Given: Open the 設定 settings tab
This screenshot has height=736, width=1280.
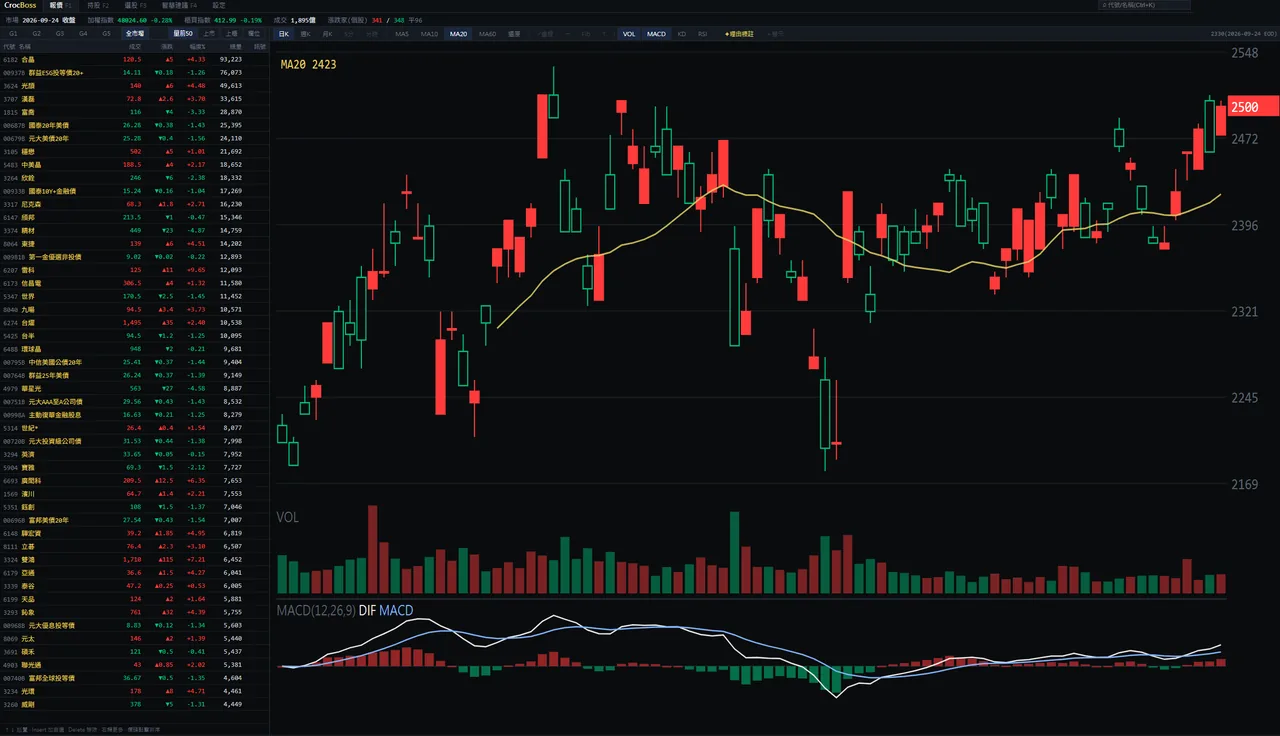Looking at the screenshot, I should pyautogui.click(x=219, y=5).
